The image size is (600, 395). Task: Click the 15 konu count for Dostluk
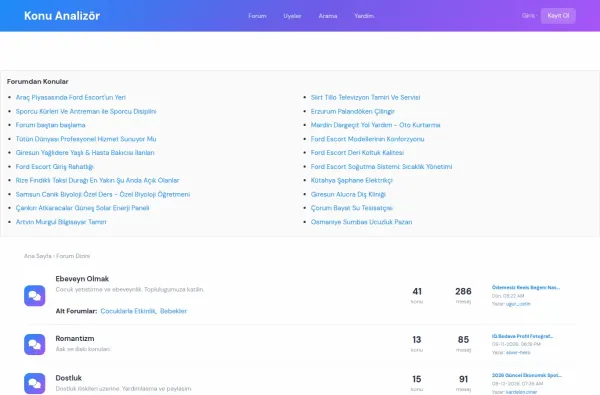[417, 379]
